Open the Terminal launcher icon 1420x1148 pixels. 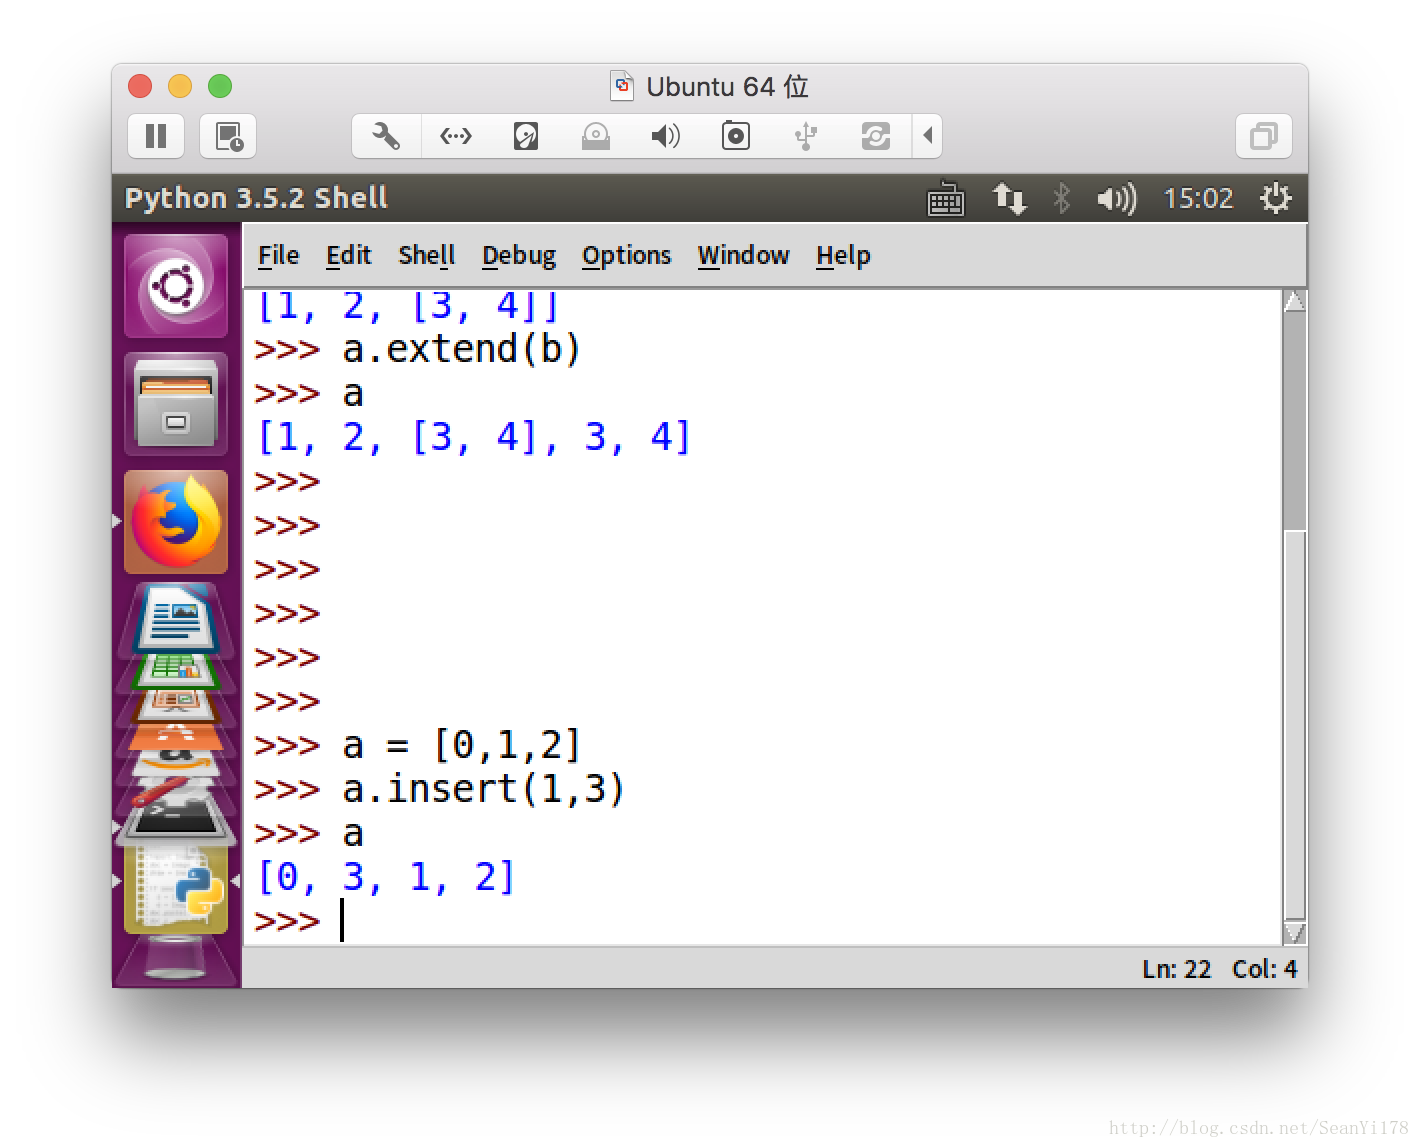(176, 821)
